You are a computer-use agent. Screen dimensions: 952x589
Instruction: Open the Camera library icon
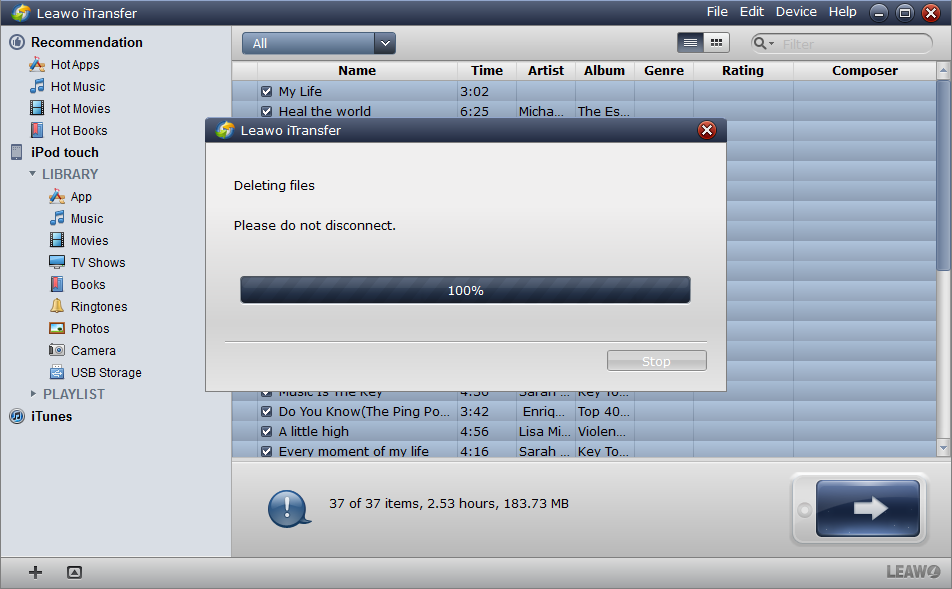57,350
